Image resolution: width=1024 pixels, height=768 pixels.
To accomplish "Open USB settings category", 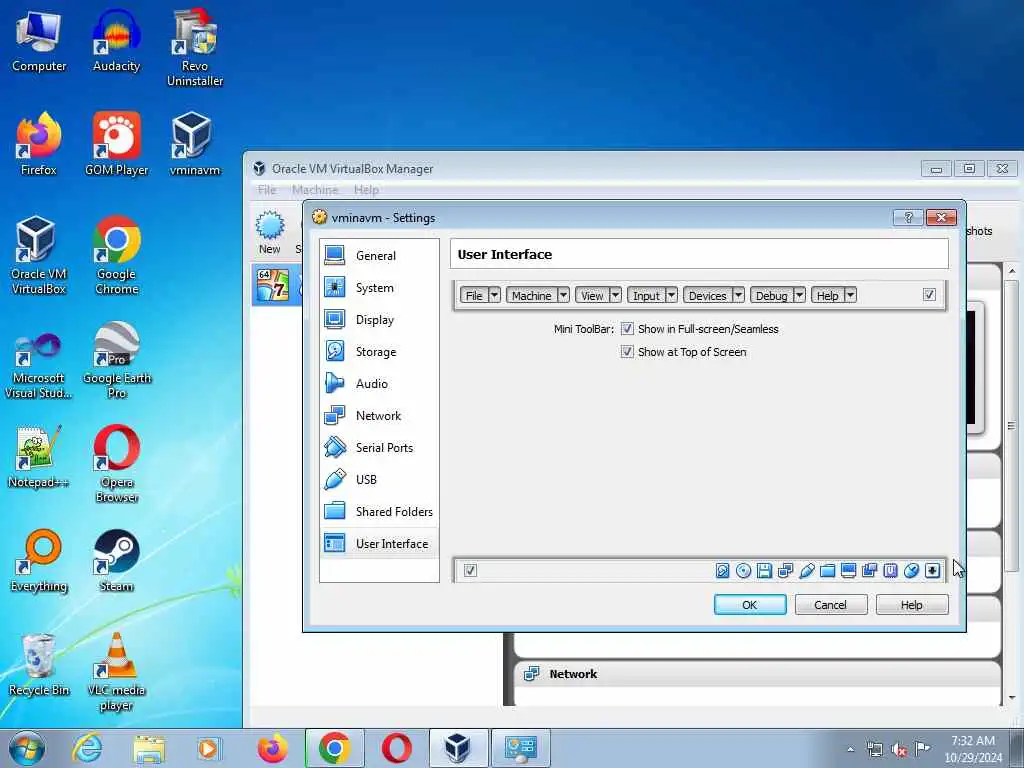I will point(379,479).
